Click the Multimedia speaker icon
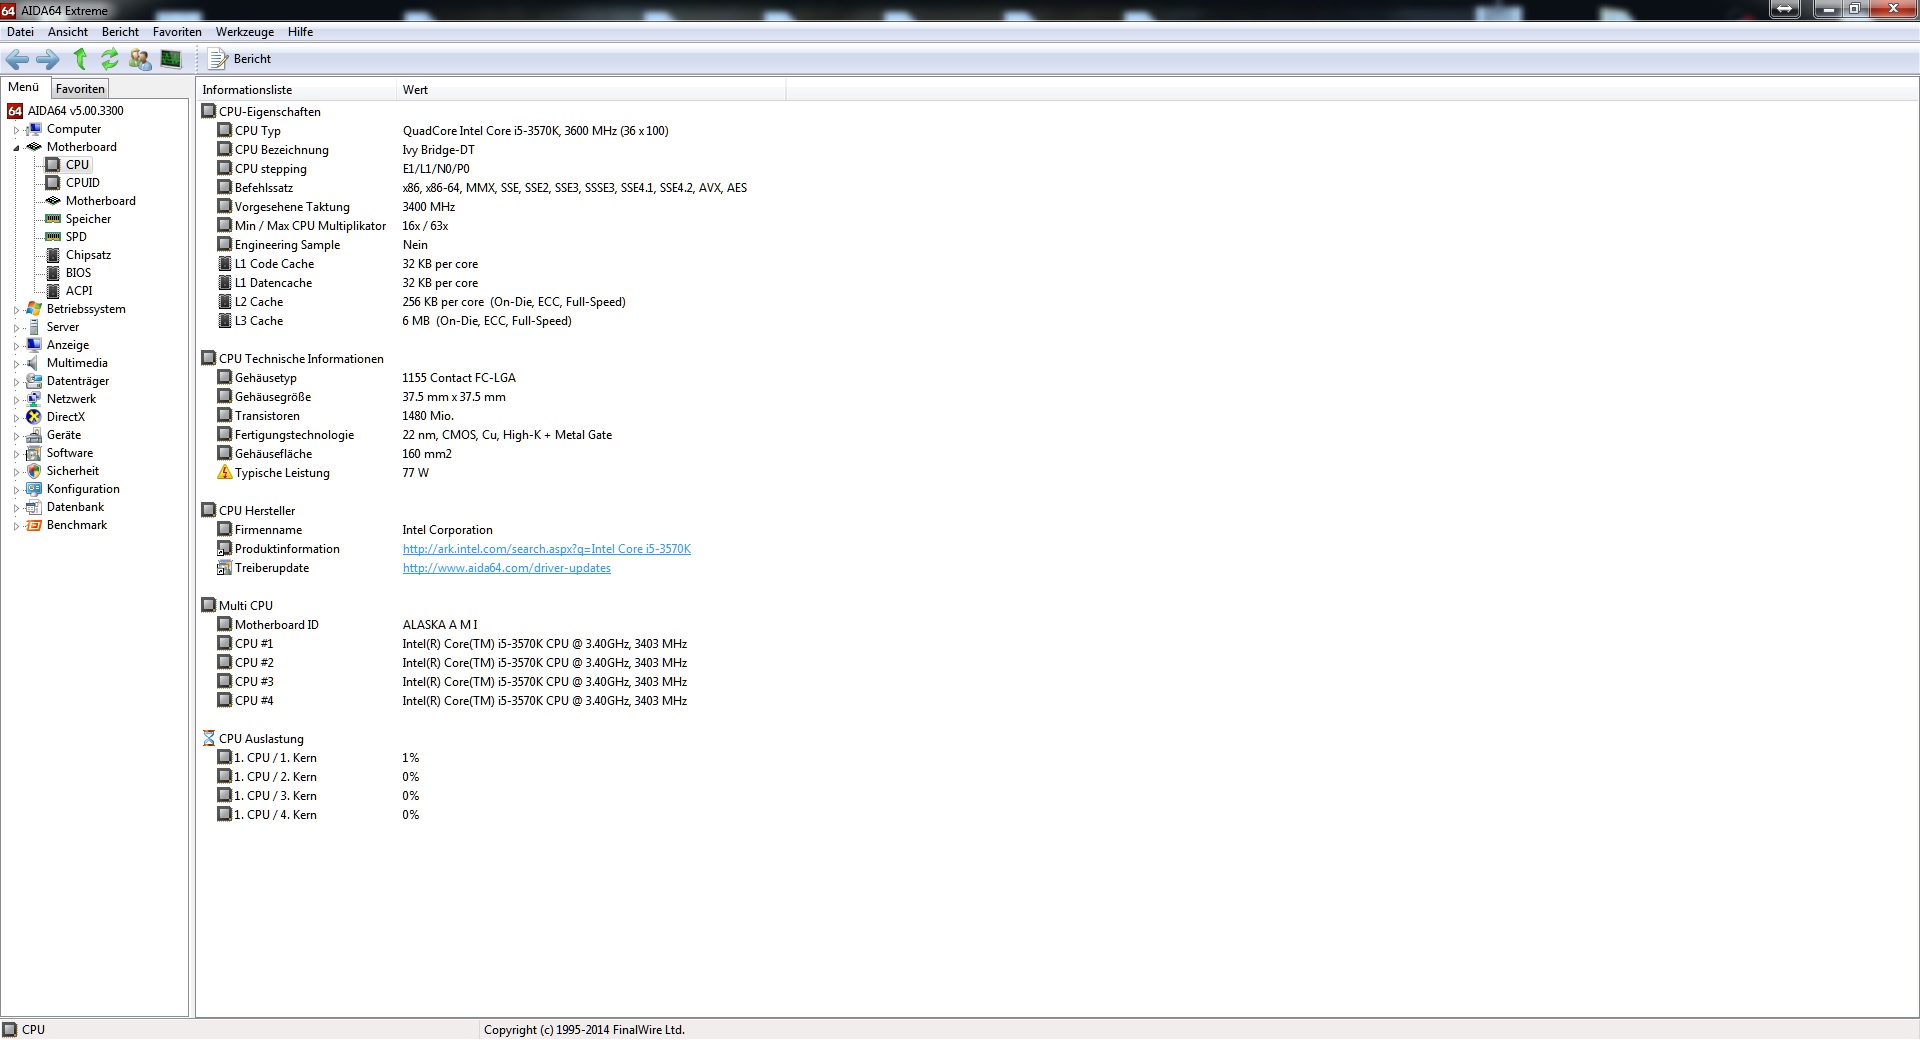Viewport: 1920px width, 1040px height. point(34,363)
